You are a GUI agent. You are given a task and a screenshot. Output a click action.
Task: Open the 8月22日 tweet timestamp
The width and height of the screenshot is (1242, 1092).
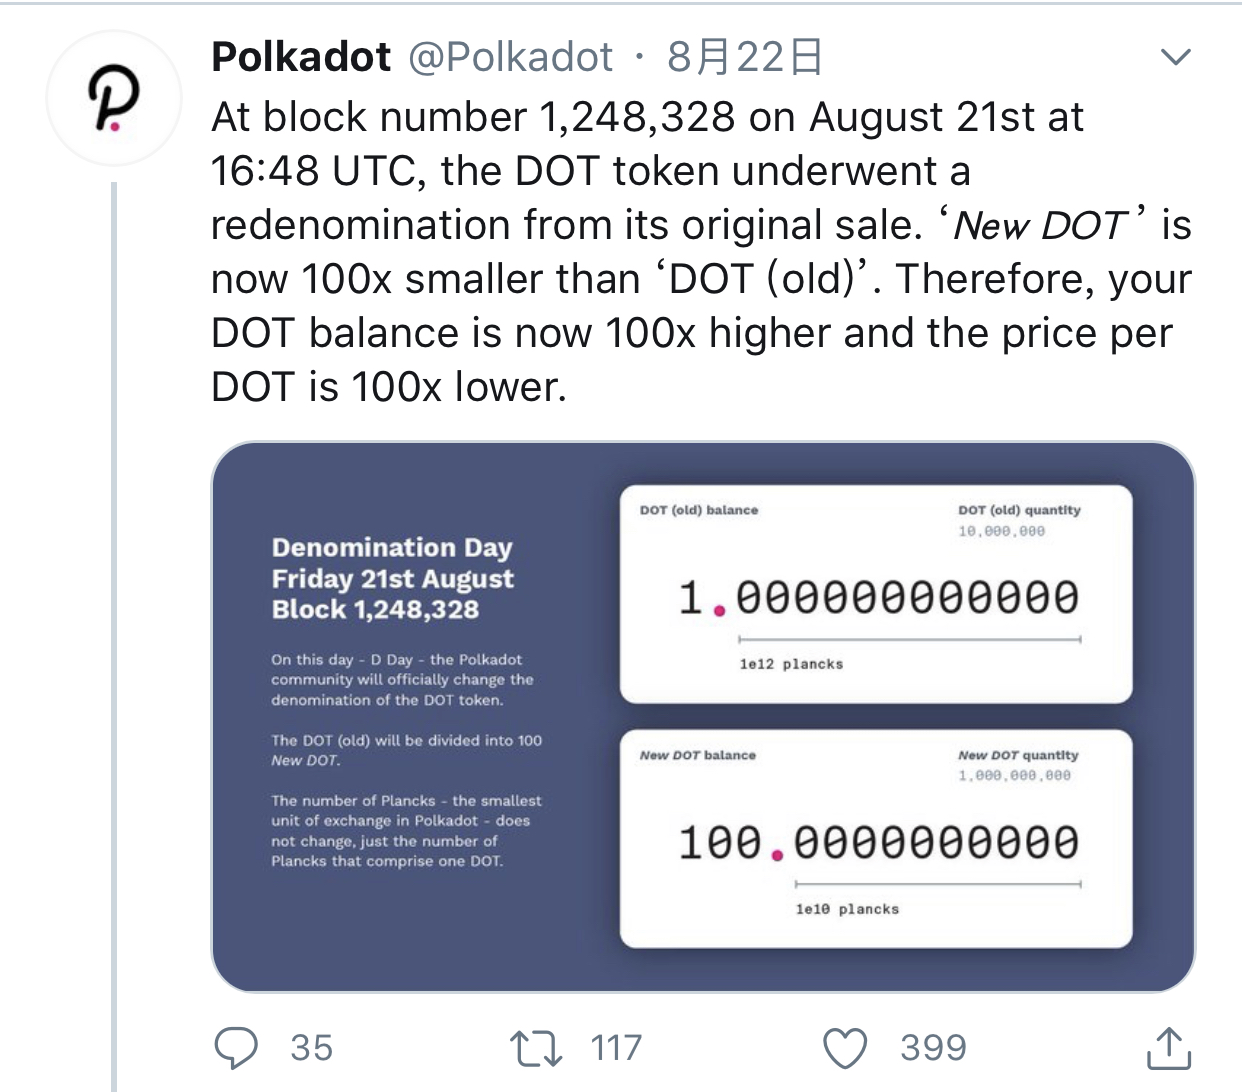tap(745, 57)
